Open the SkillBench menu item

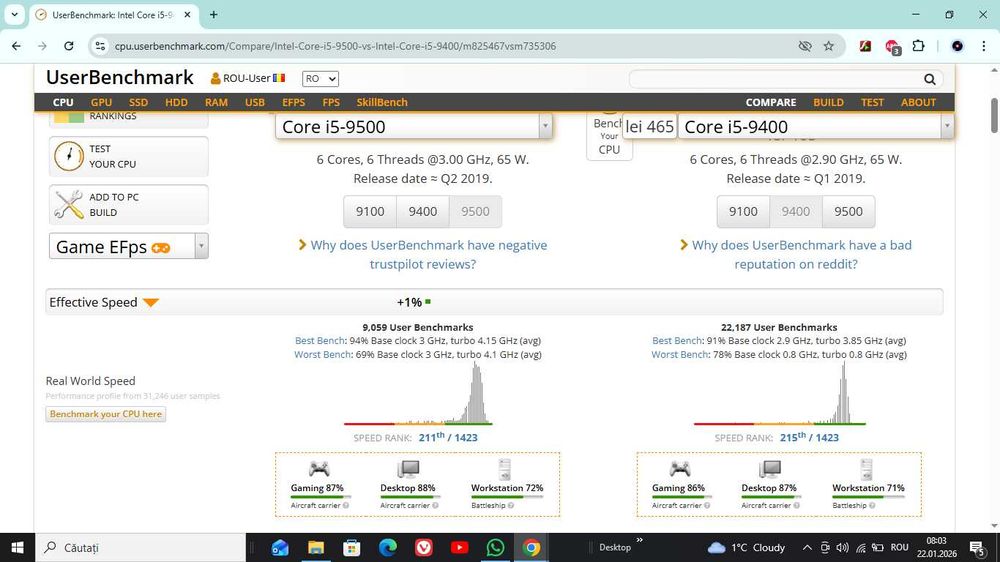pos(382,102)
